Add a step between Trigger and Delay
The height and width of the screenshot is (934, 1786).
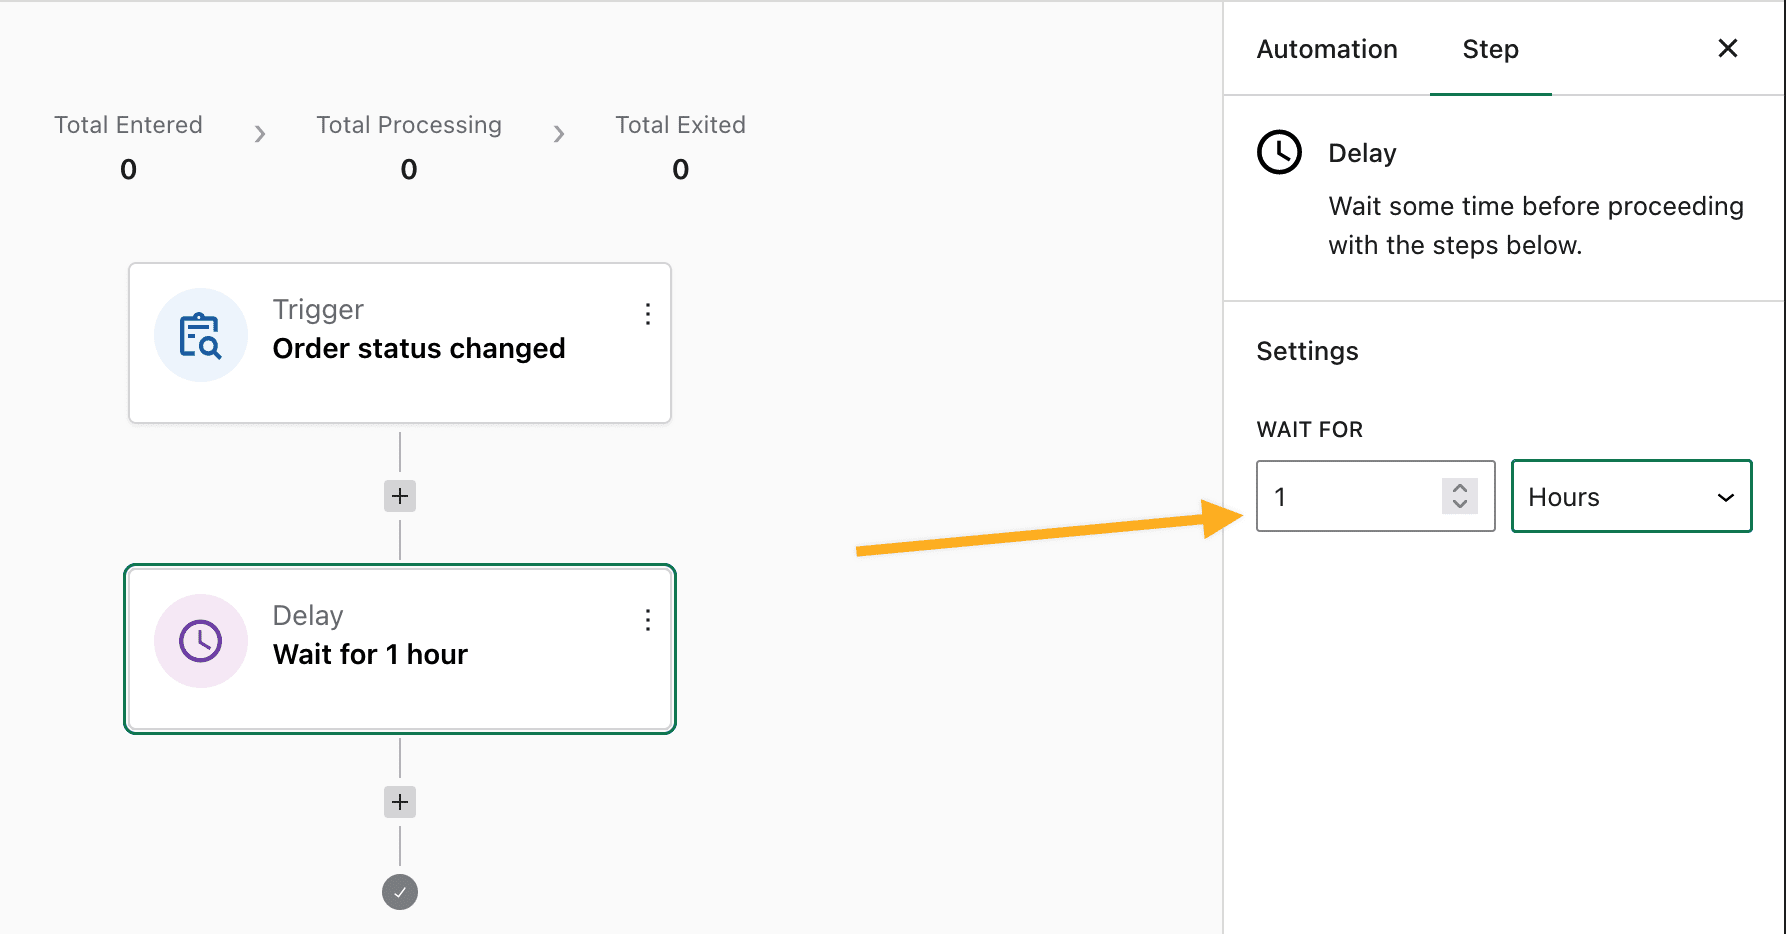[x=400, y=496]
